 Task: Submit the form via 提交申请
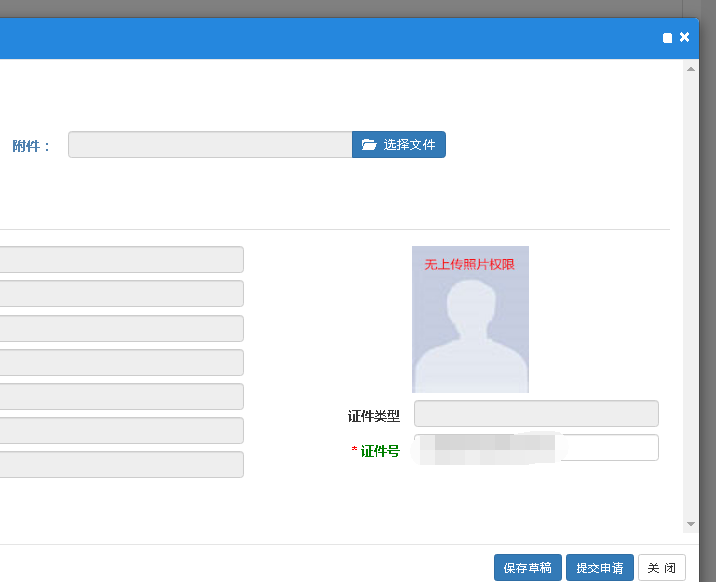pyautogui.click(x=600, y=568)
